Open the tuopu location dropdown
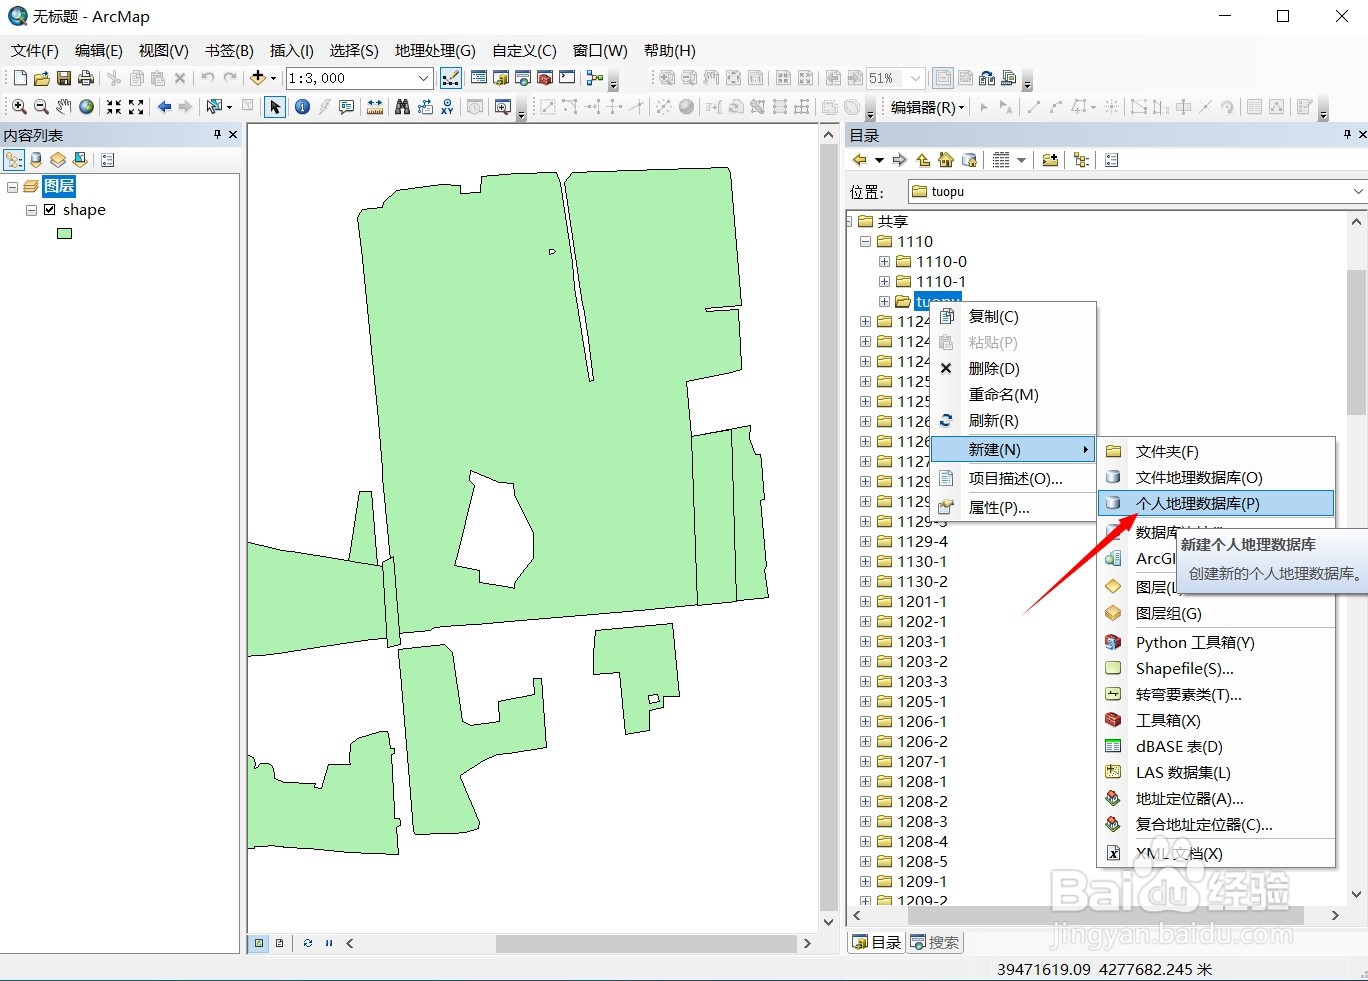Screen dimensions: 1368x981 [x=1358, y=191]
